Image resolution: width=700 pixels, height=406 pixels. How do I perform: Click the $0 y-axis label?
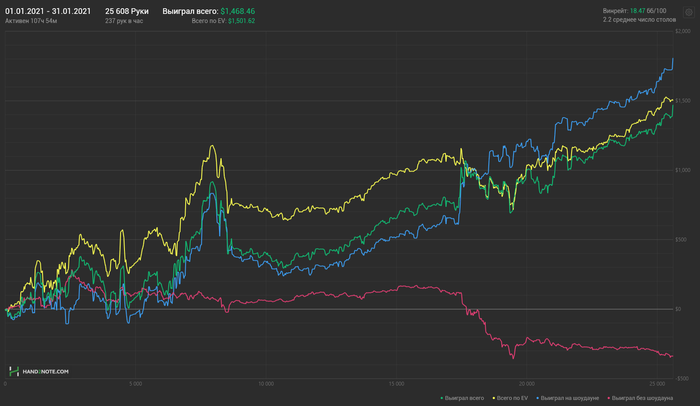(678, 309)
